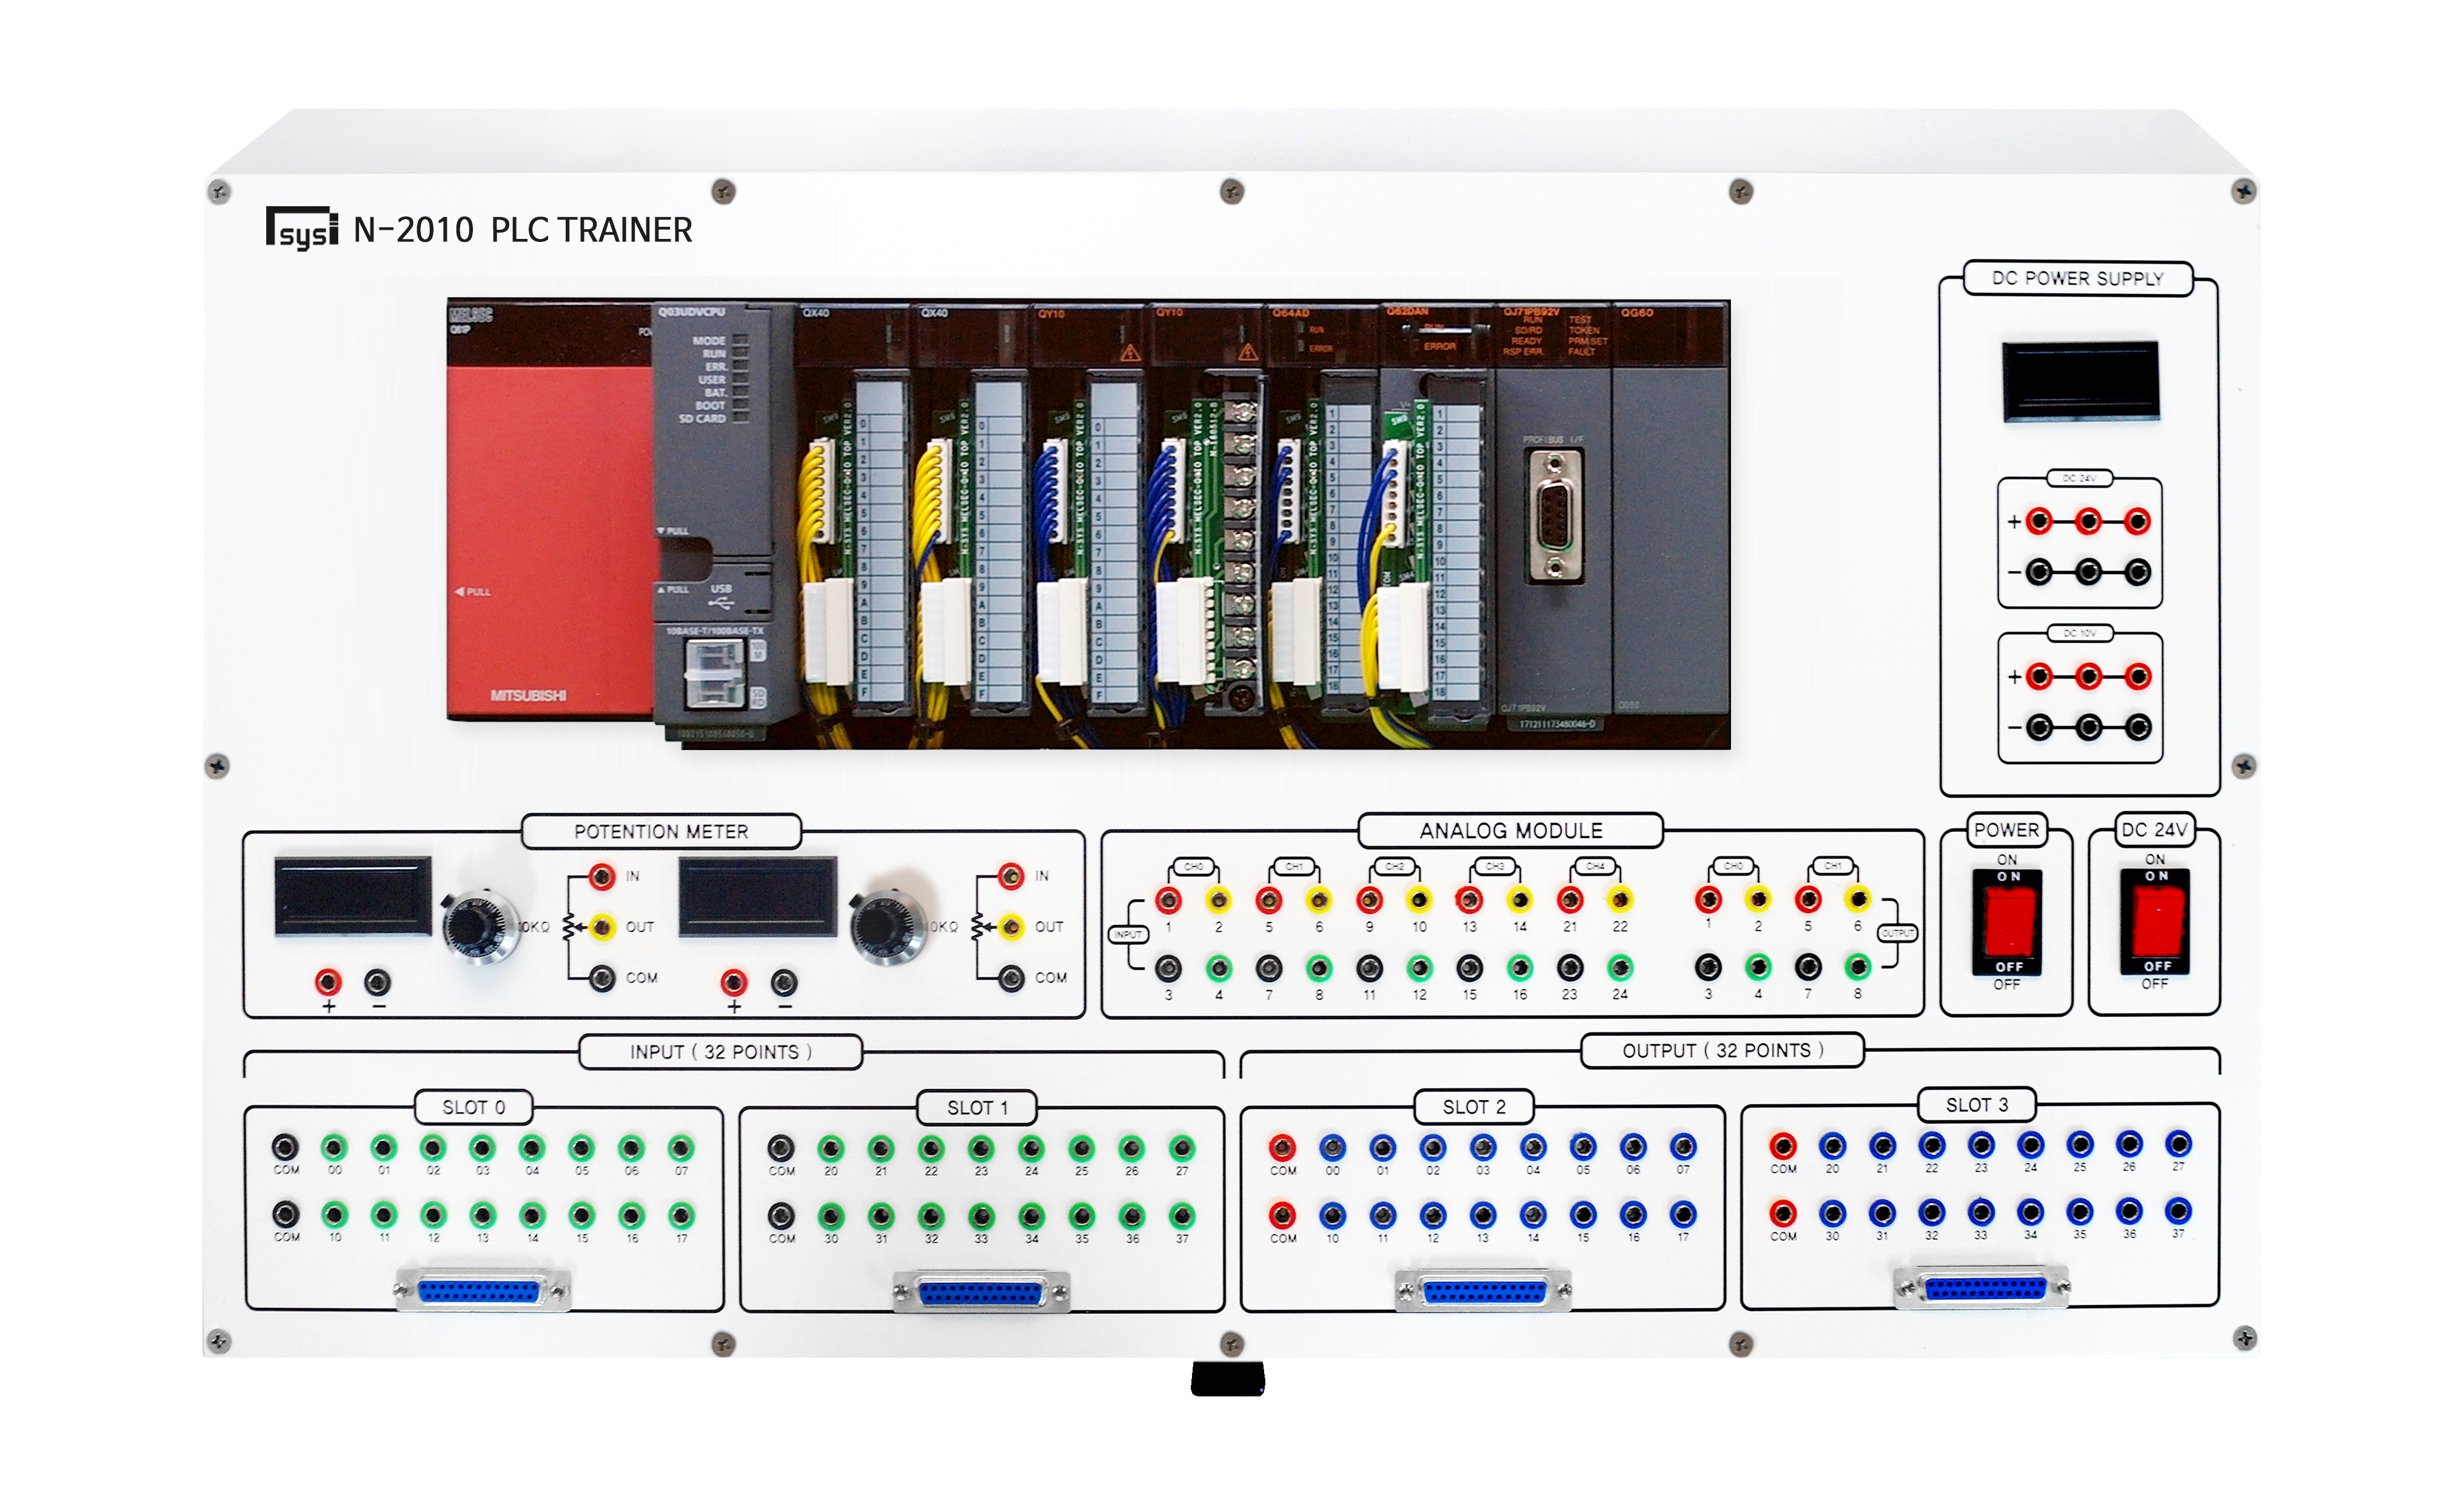
Task: Click the PROFIBUS 9-pin serial port
Action: [x=1555, y=516]
